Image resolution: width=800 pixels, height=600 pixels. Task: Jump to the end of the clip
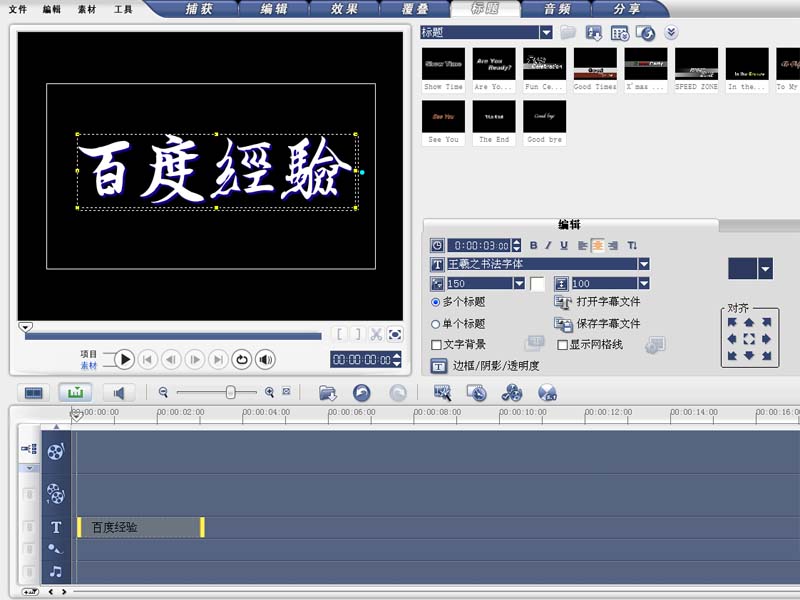click(218, 360)
